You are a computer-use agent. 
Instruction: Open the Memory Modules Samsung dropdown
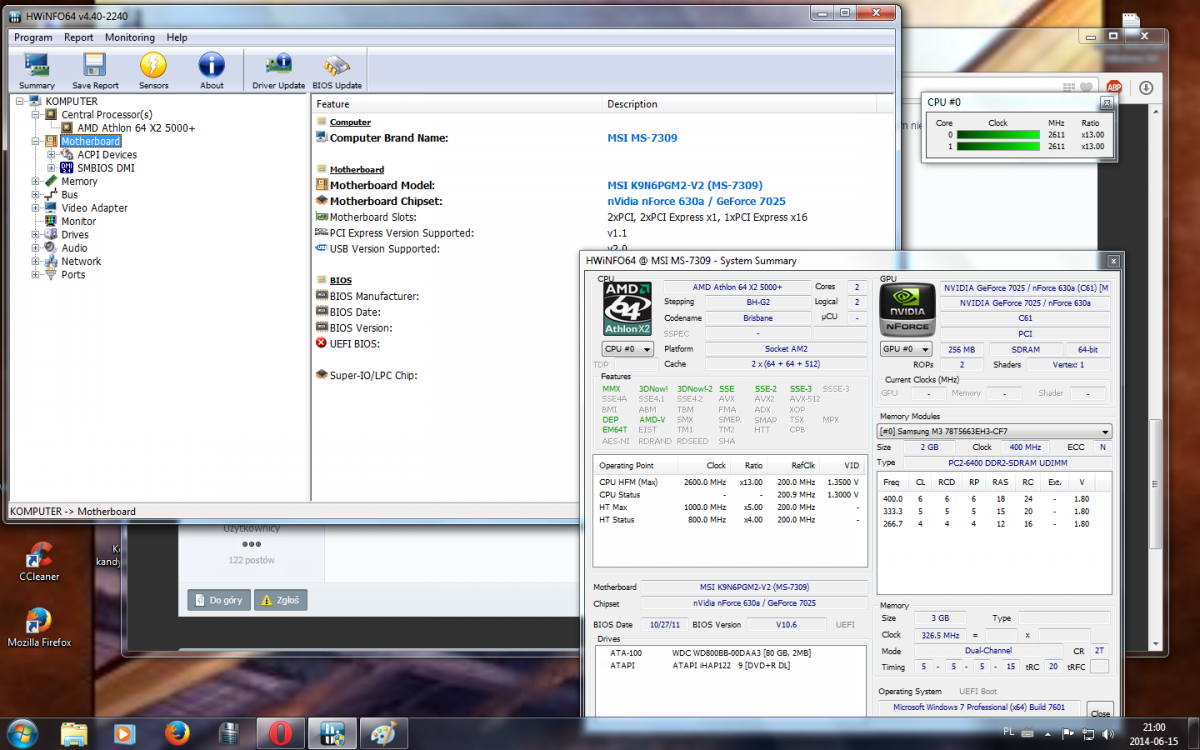coord(995,431)
